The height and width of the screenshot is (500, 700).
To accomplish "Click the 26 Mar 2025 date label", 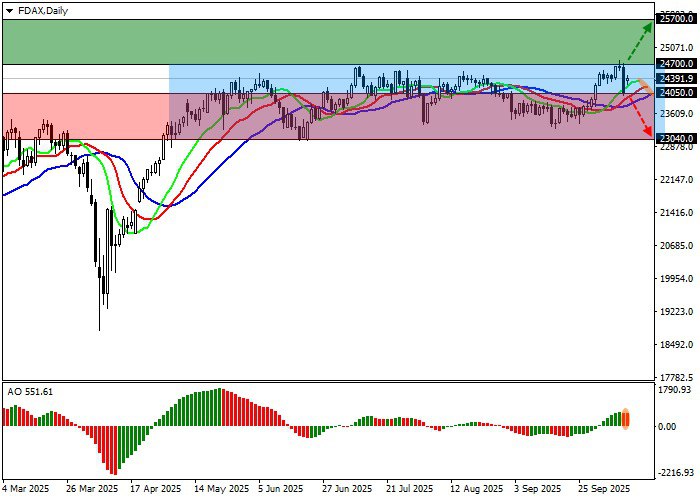I will pos(92,489).
